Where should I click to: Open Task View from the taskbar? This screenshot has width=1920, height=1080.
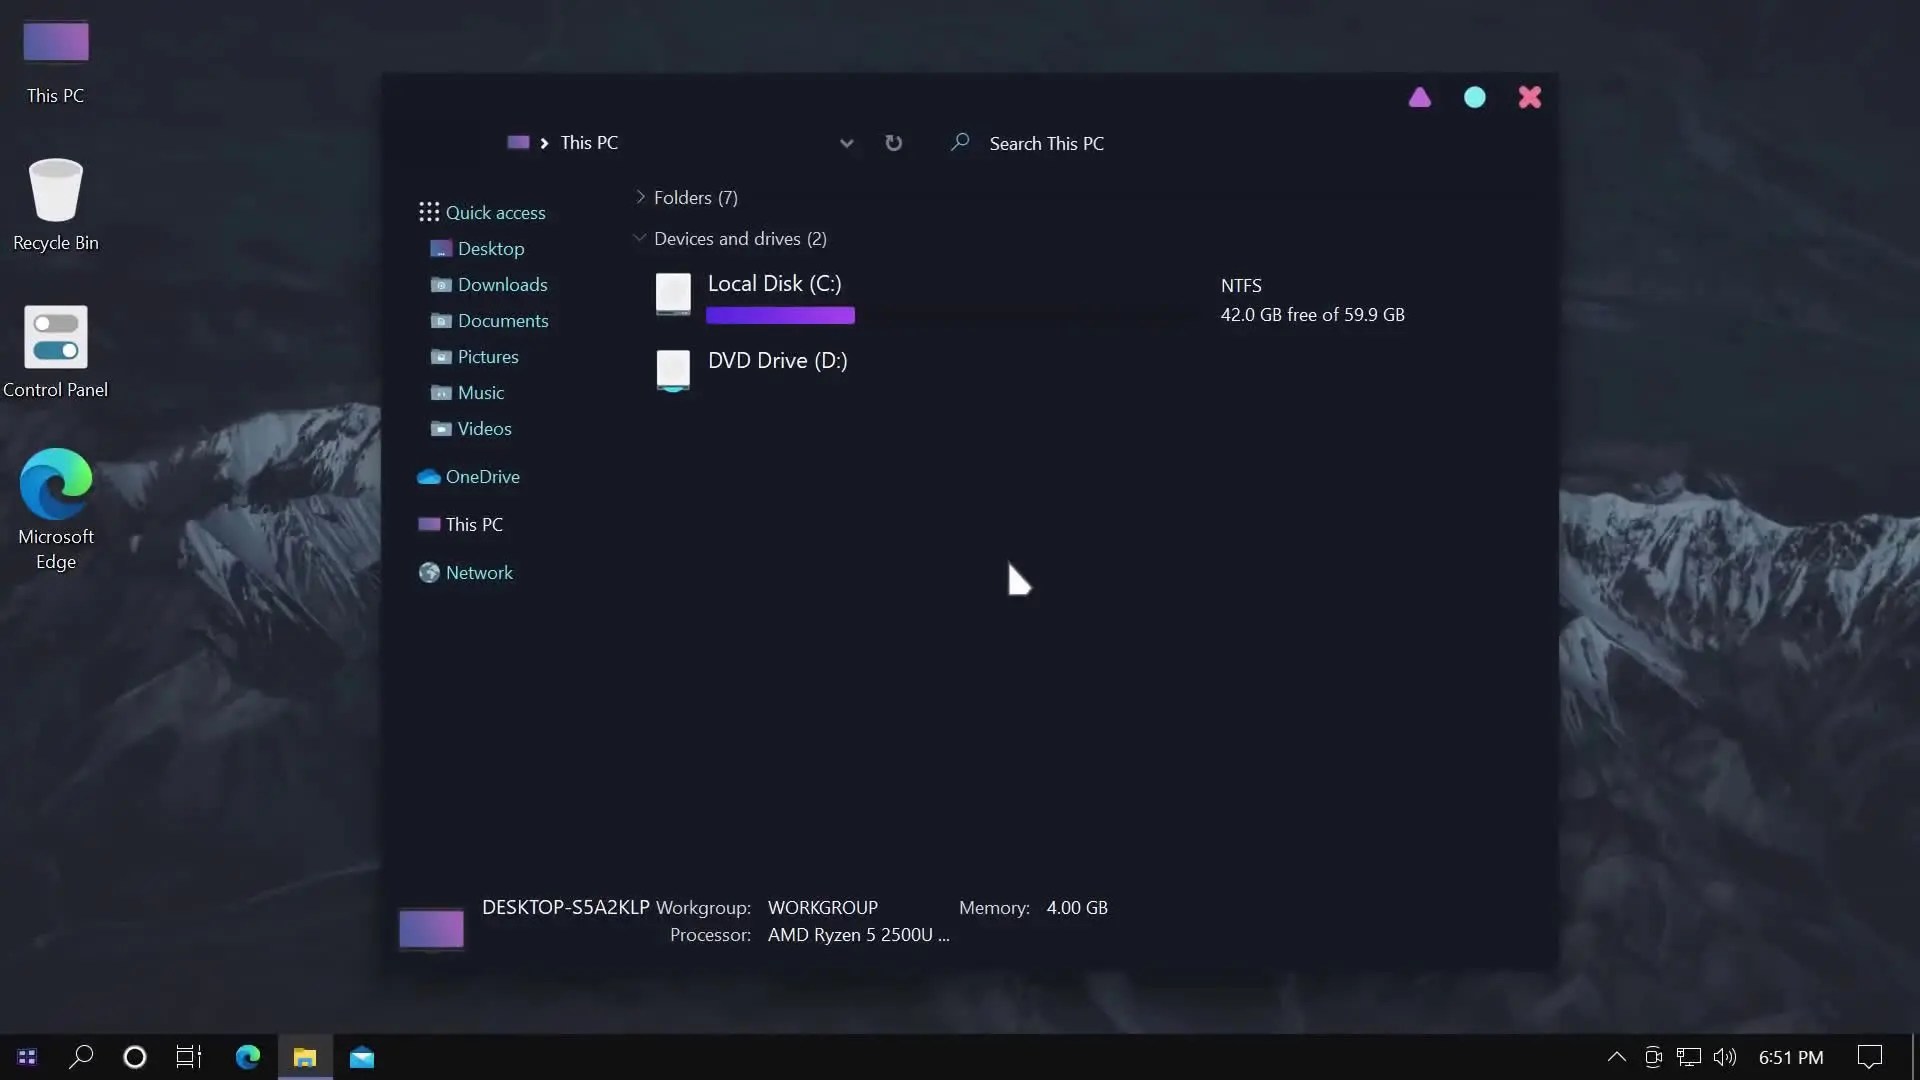click(187, 1057)
